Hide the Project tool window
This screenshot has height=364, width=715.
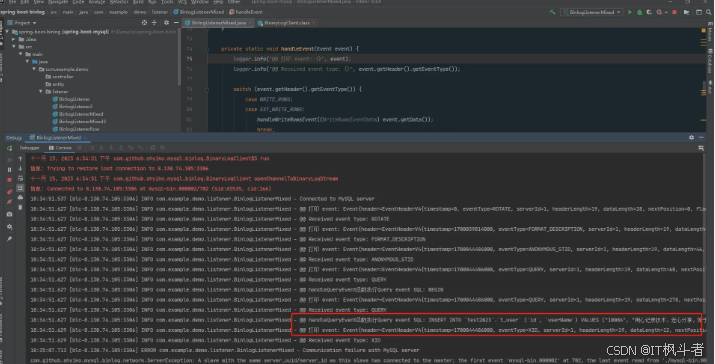click(x=176, y=22)
